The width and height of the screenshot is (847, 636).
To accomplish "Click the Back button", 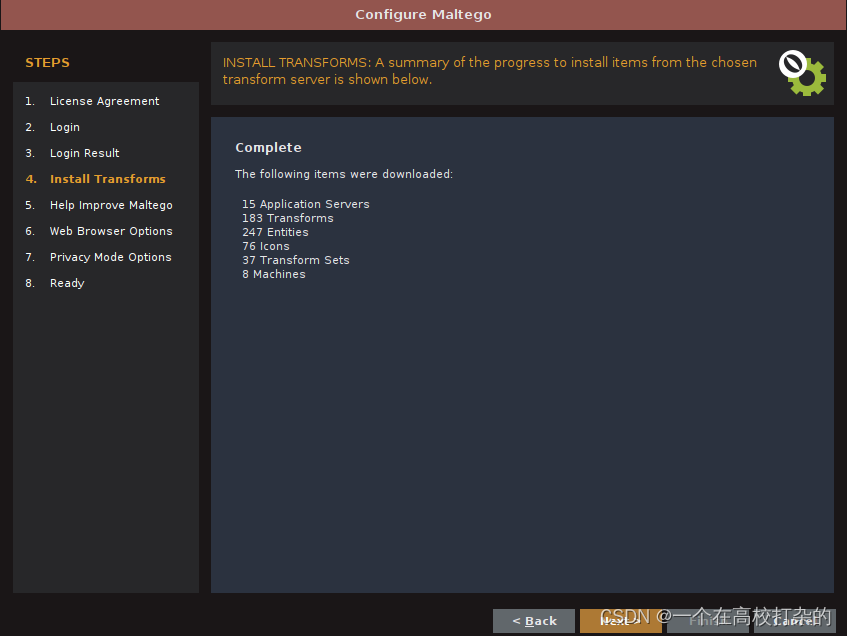I will tap(534, 621).
